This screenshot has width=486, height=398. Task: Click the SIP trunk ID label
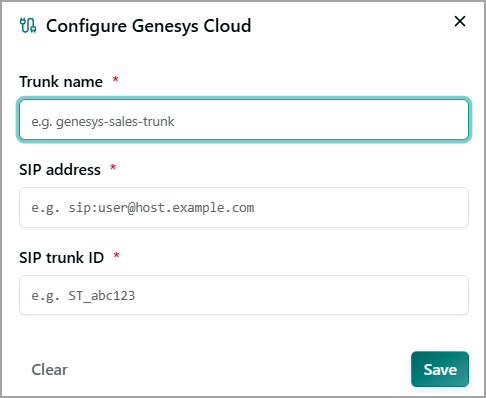click(x=62, y=258)
